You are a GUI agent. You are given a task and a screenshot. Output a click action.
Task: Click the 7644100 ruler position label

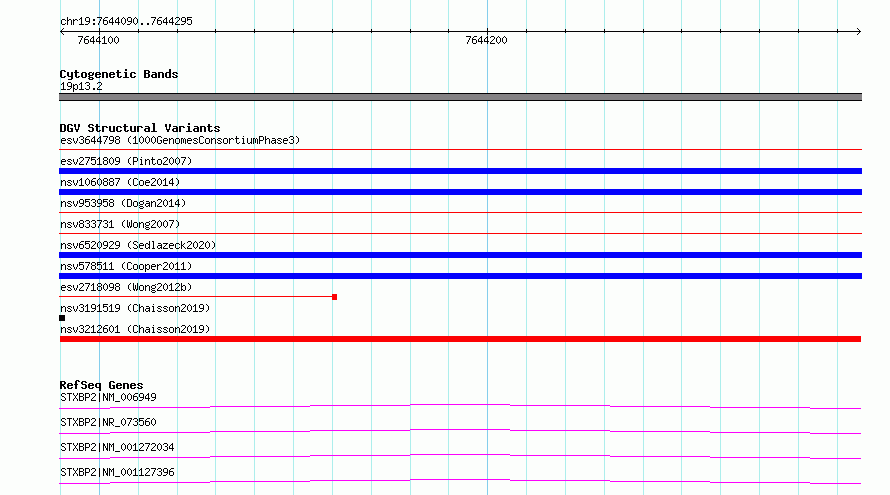click(98, 40)
